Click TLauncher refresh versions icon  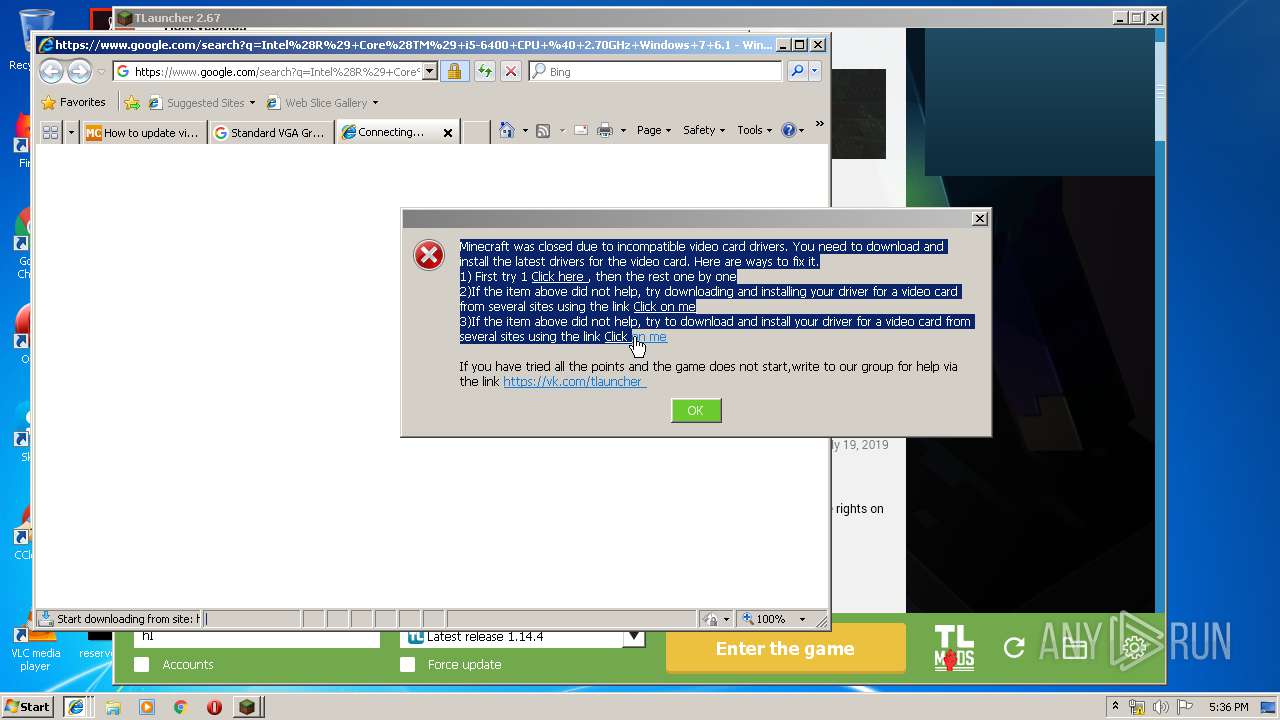pos(1014,648)
